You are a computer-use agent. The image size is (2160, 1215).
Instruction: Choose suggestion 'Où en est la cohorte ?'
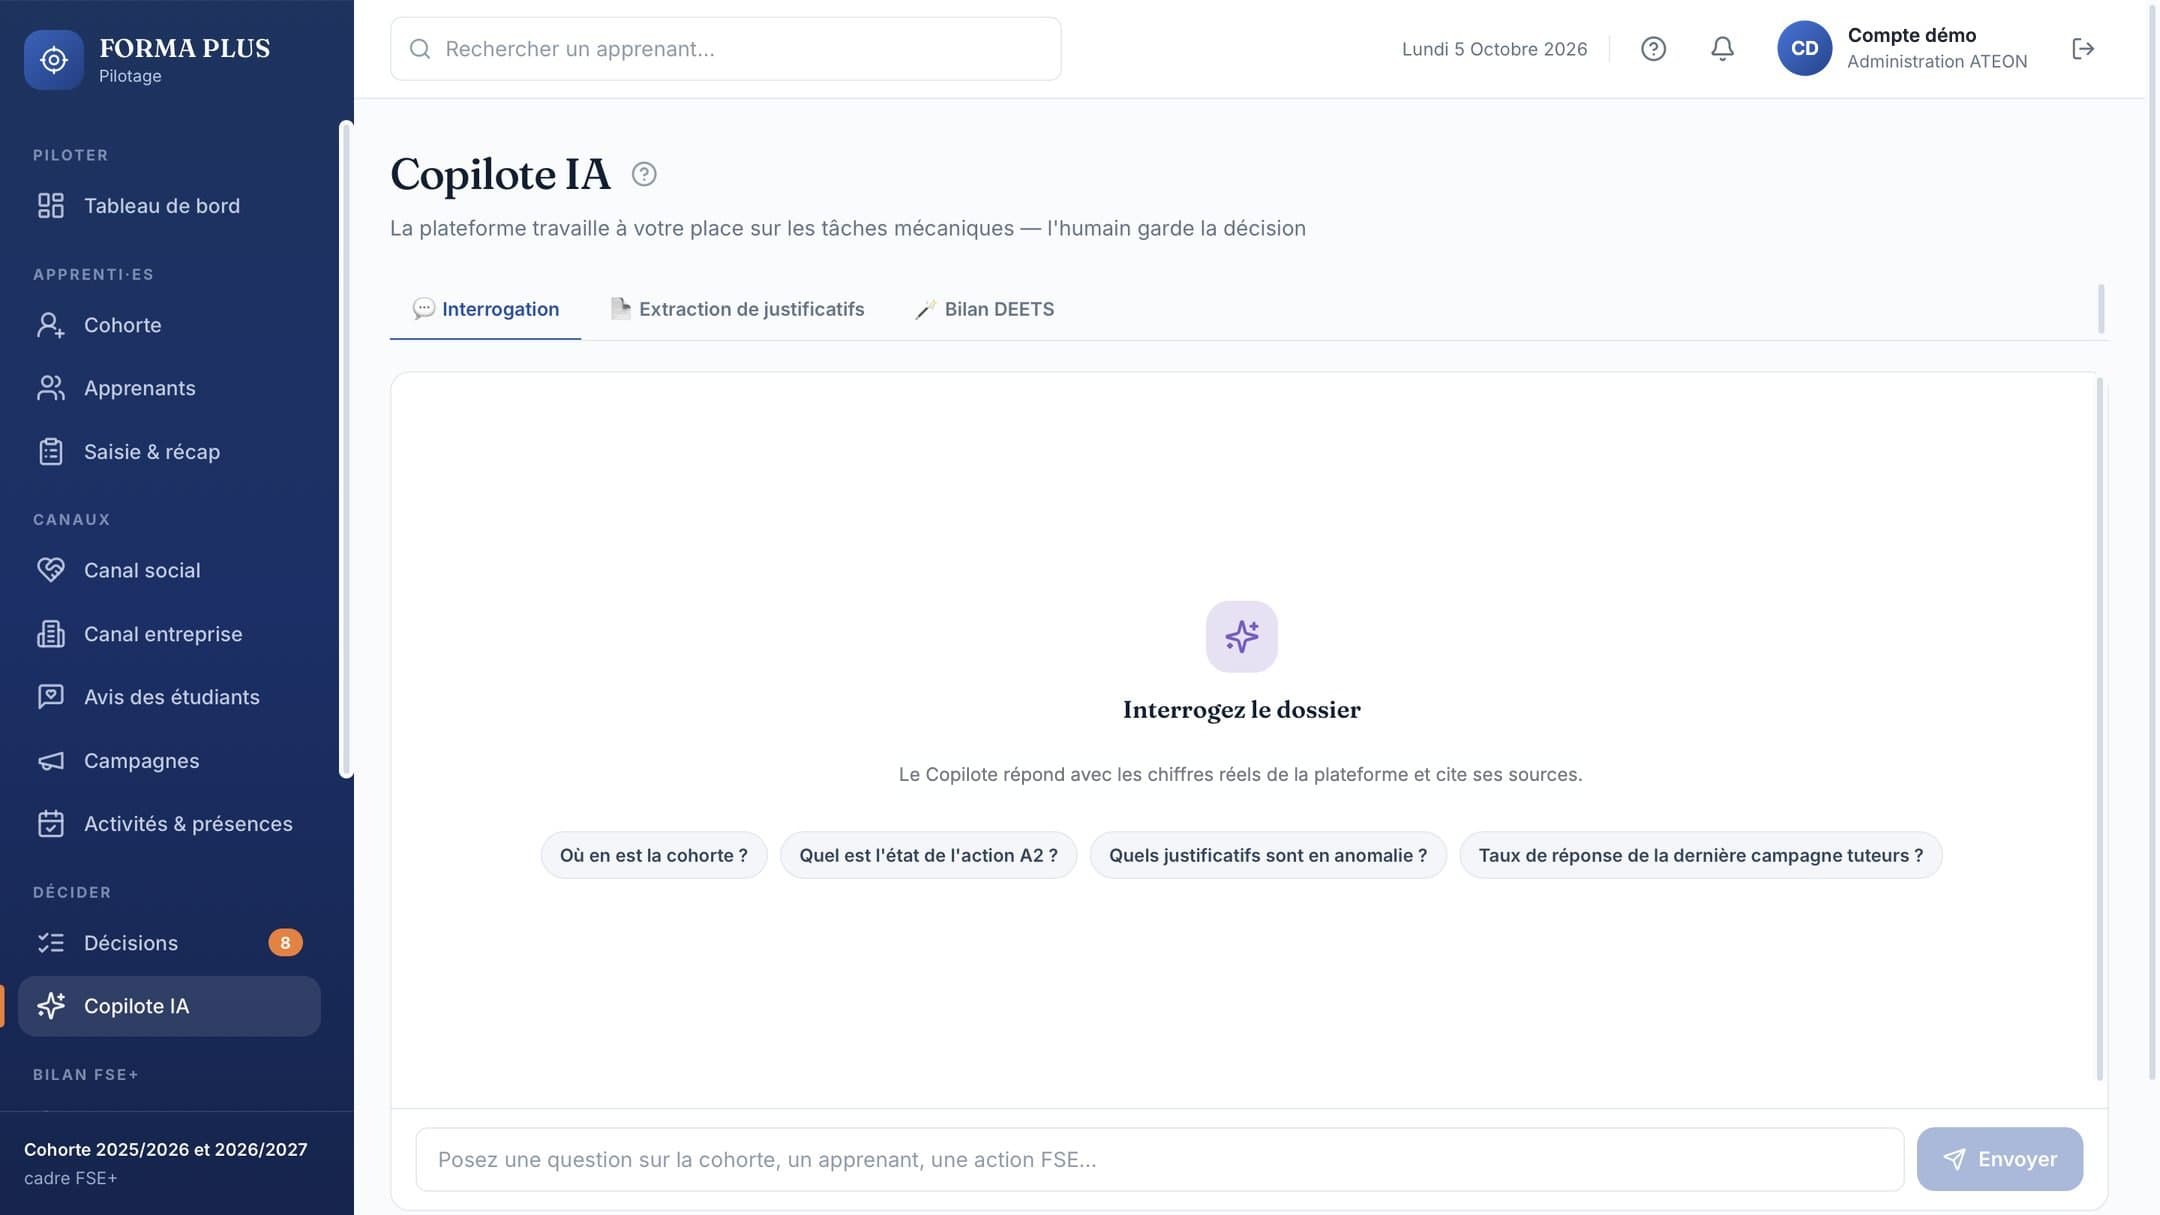(654, 856)
